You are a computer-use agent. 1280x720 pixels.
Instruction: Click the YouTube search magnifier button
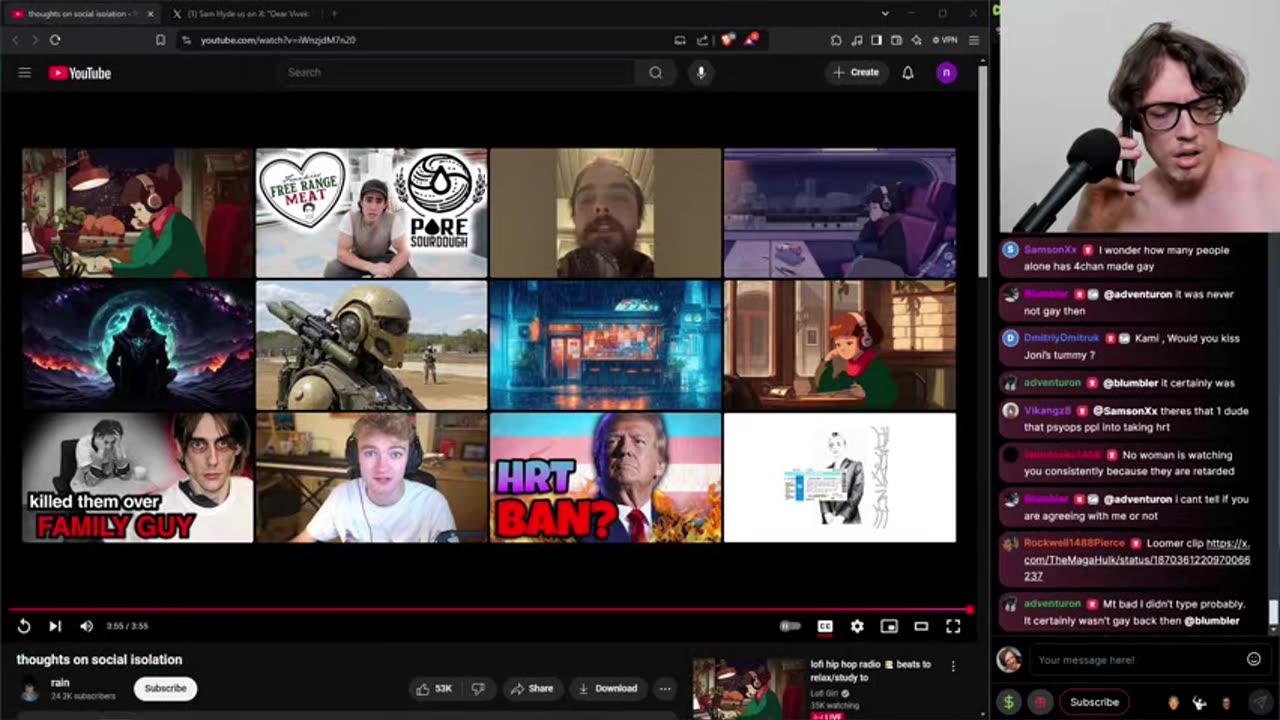pos(655,72)
